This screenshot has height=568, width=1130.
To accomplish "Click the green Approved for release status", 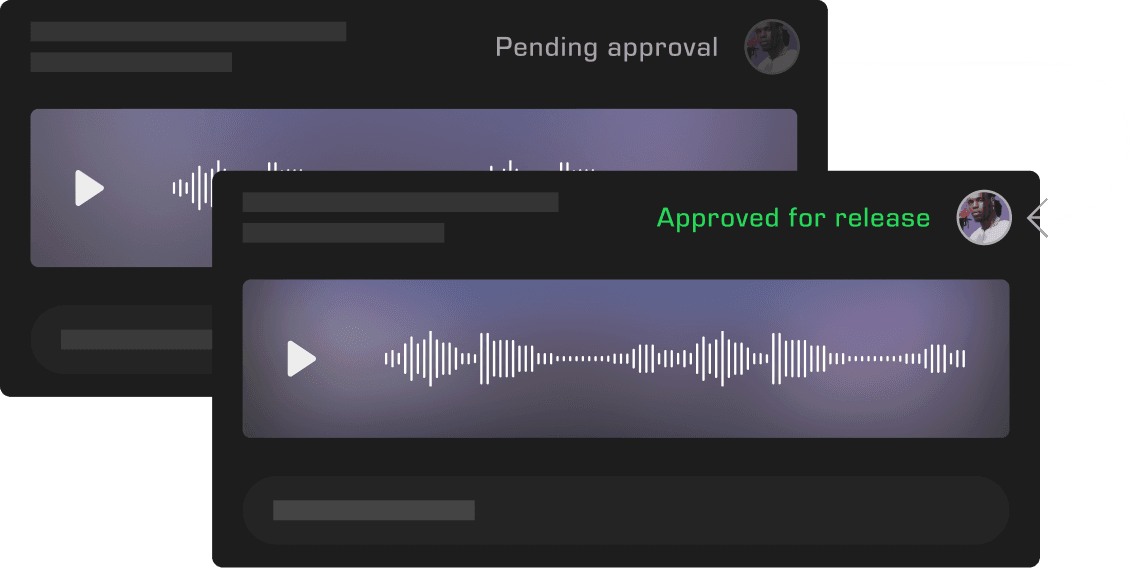I will point(793,218).
